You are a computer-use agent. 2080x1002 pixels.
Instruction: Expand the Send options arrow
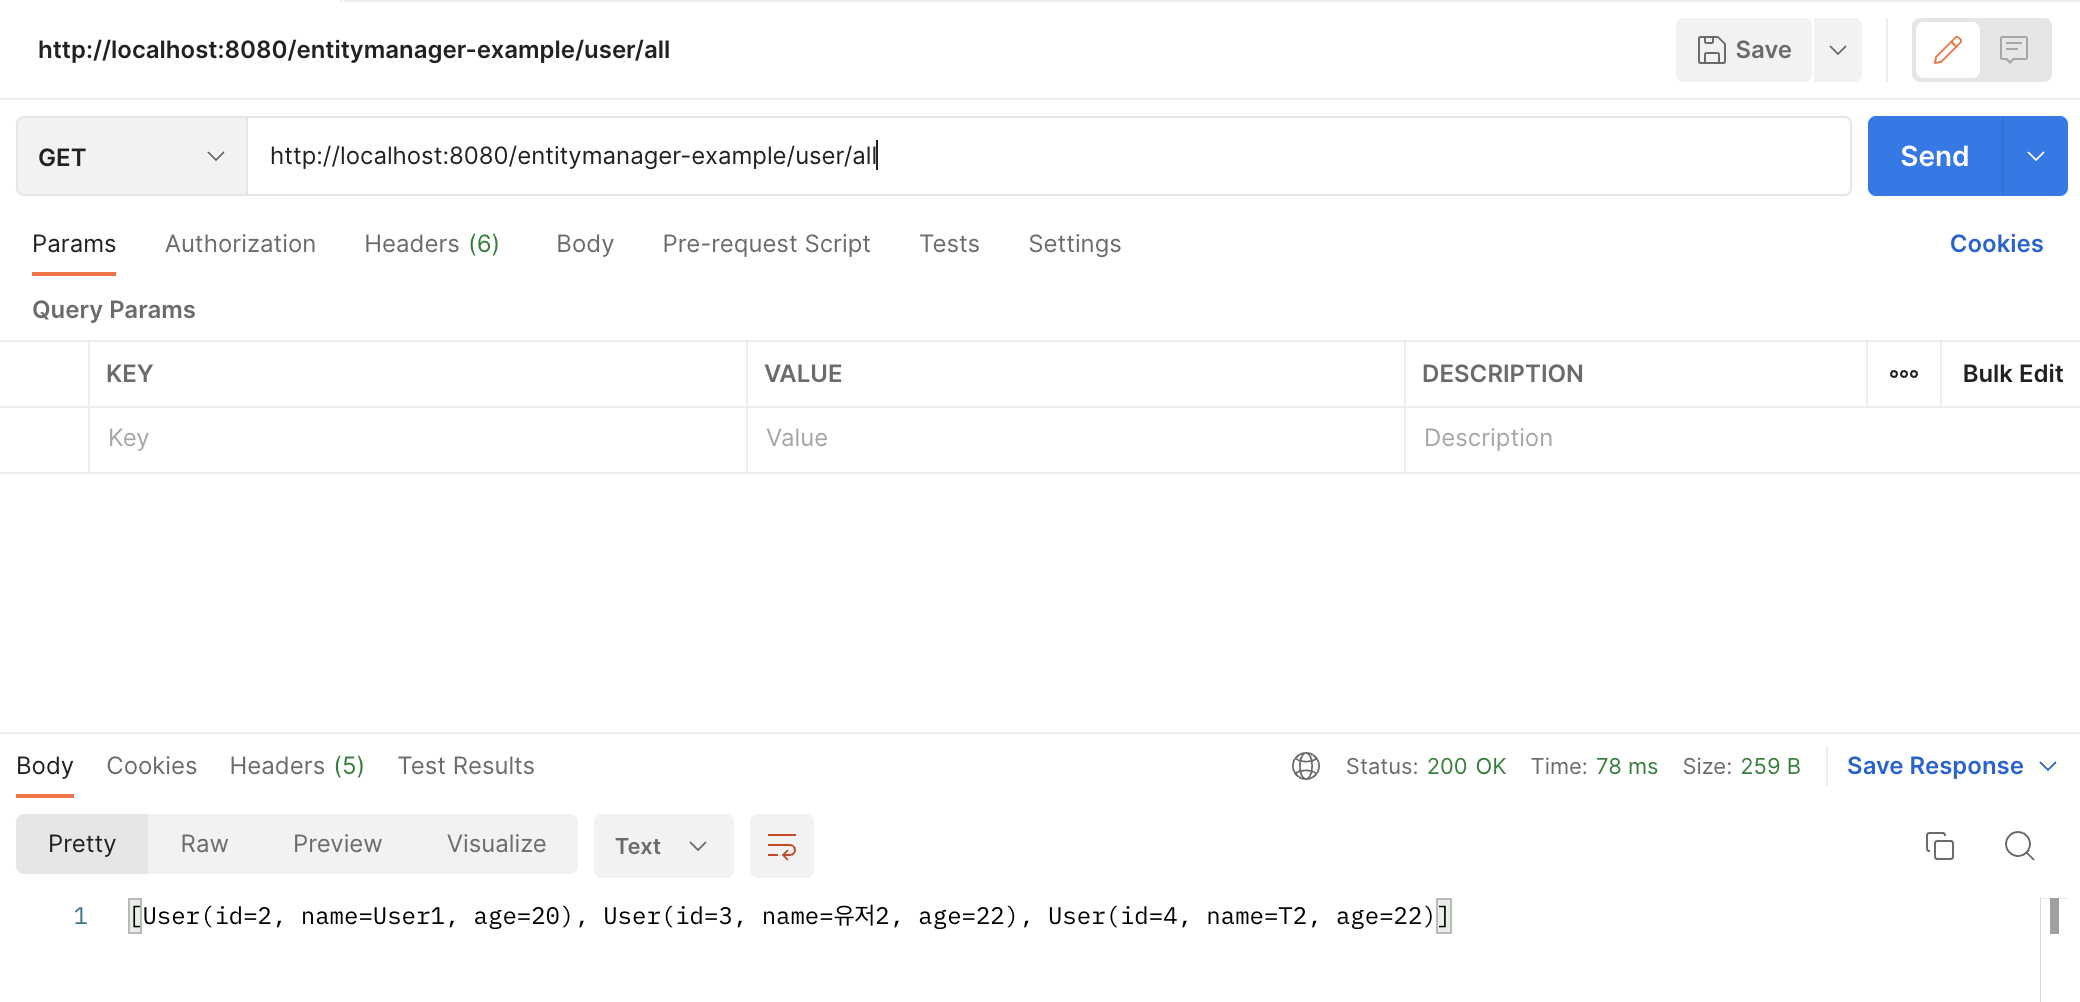2036,156
